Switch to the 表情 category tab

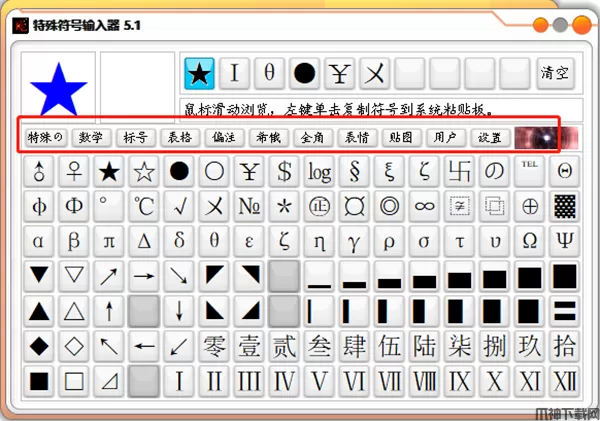tap(357, 137)
